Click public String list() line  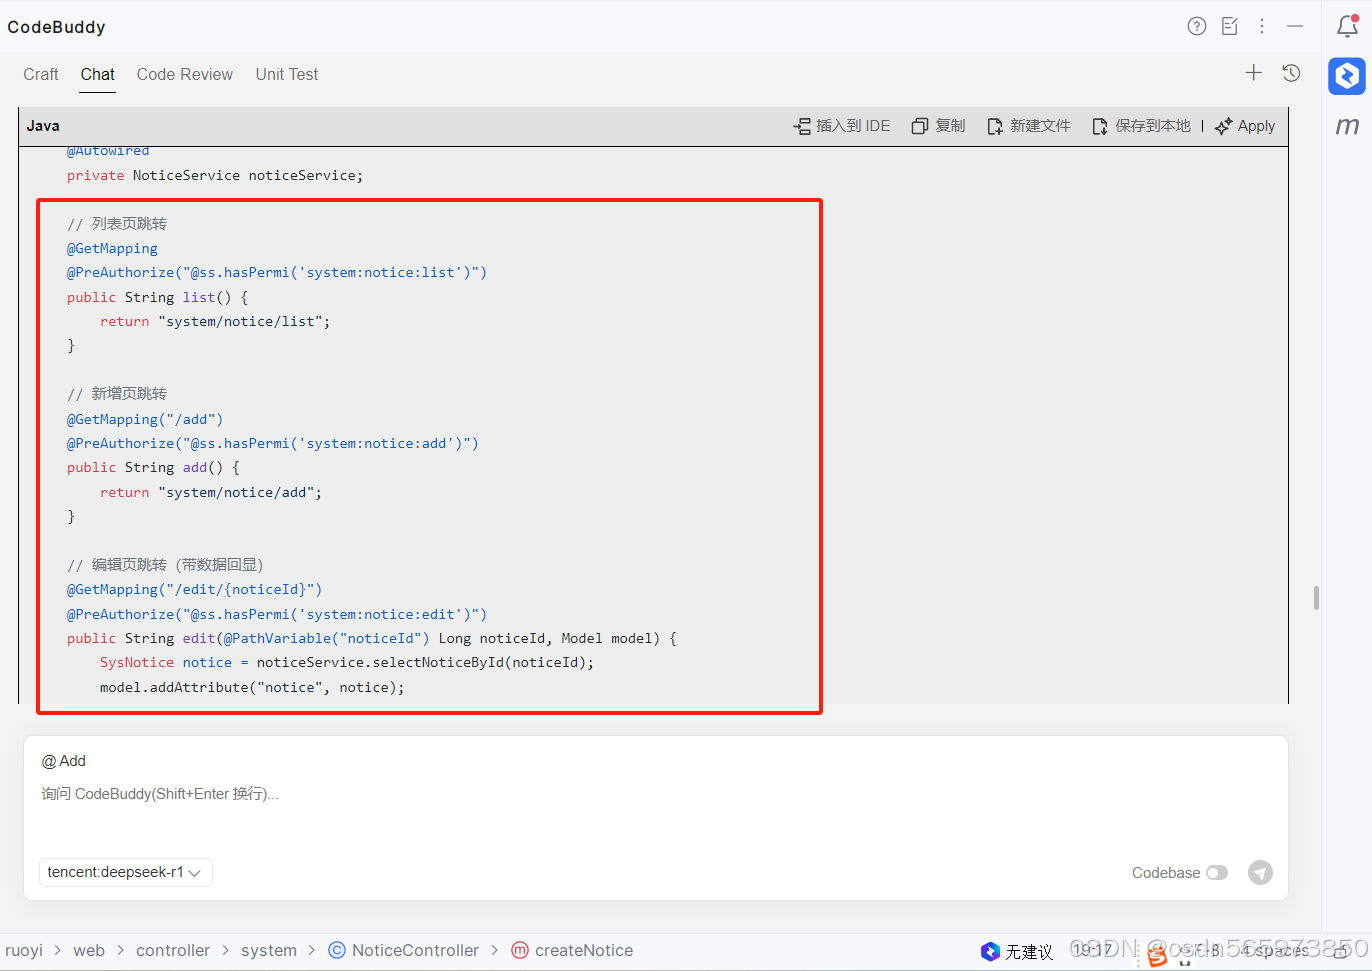point(157,298)
